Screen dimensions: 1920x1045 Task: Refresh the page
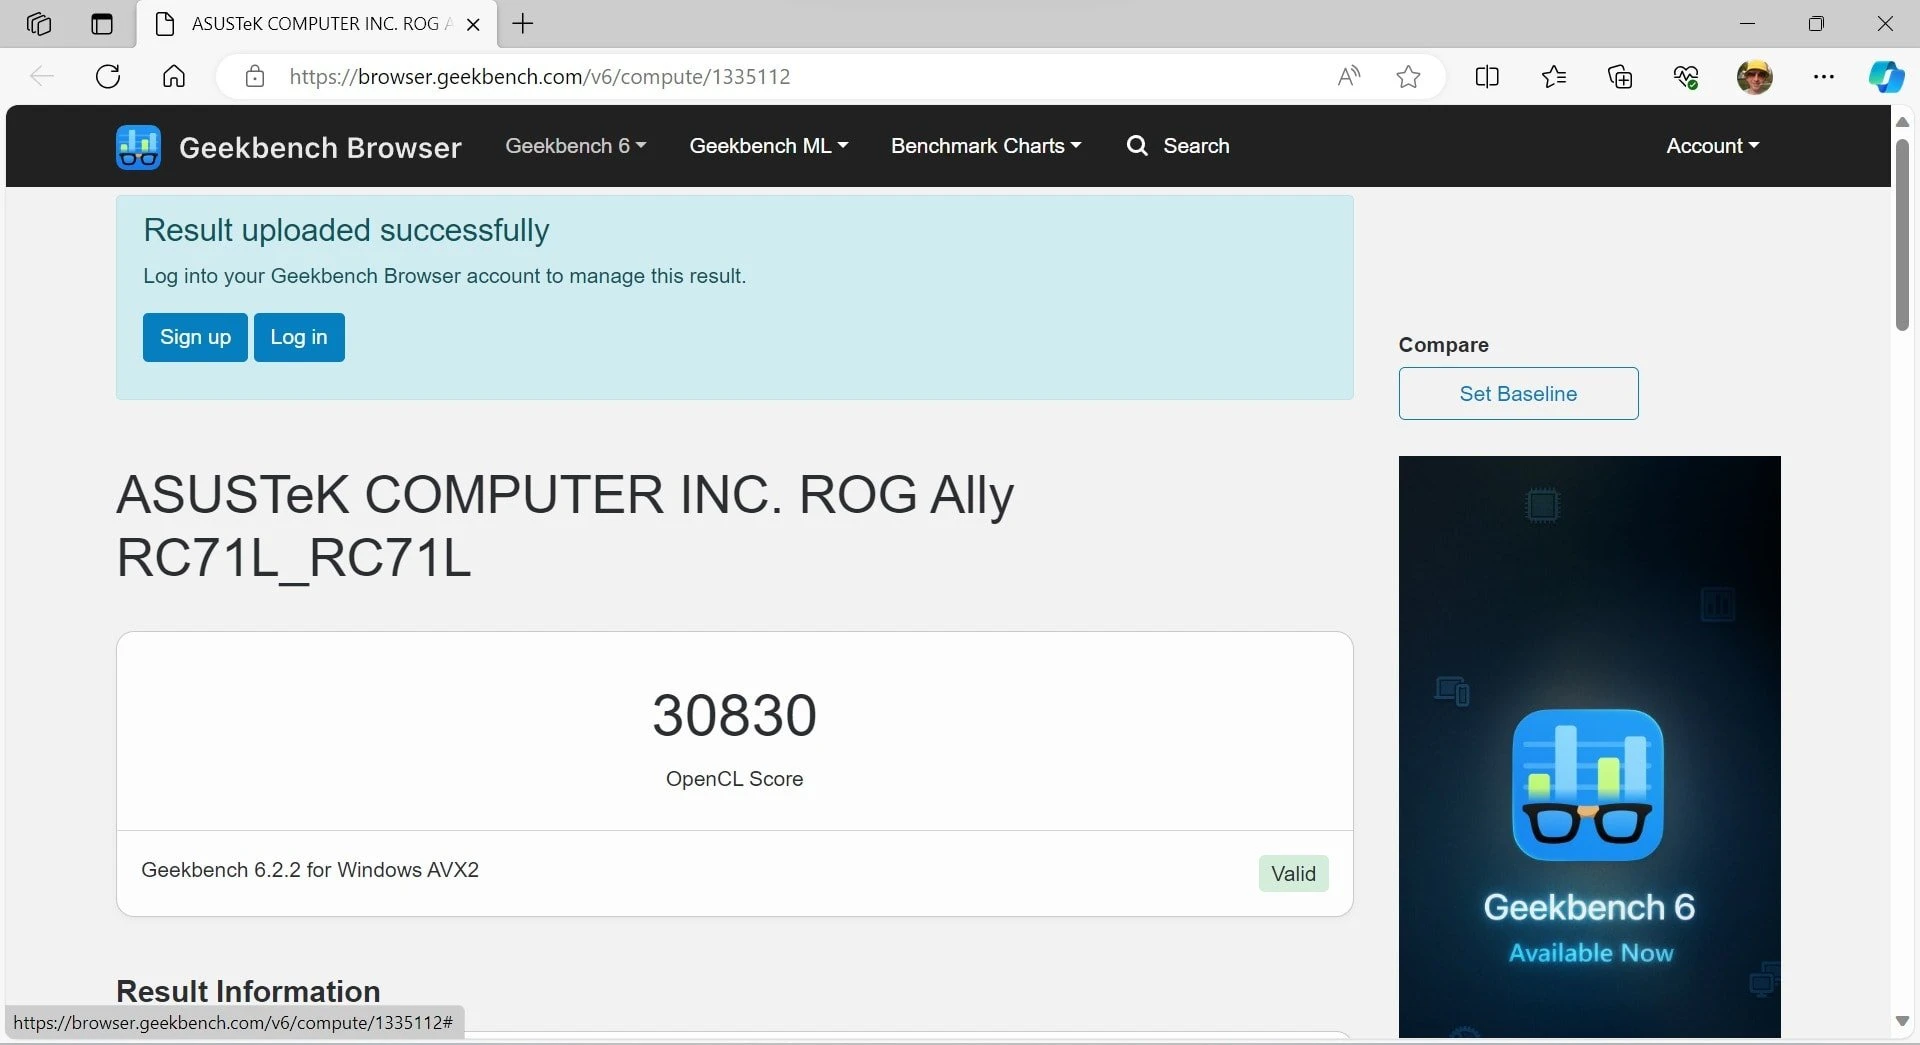pos(108,76)
